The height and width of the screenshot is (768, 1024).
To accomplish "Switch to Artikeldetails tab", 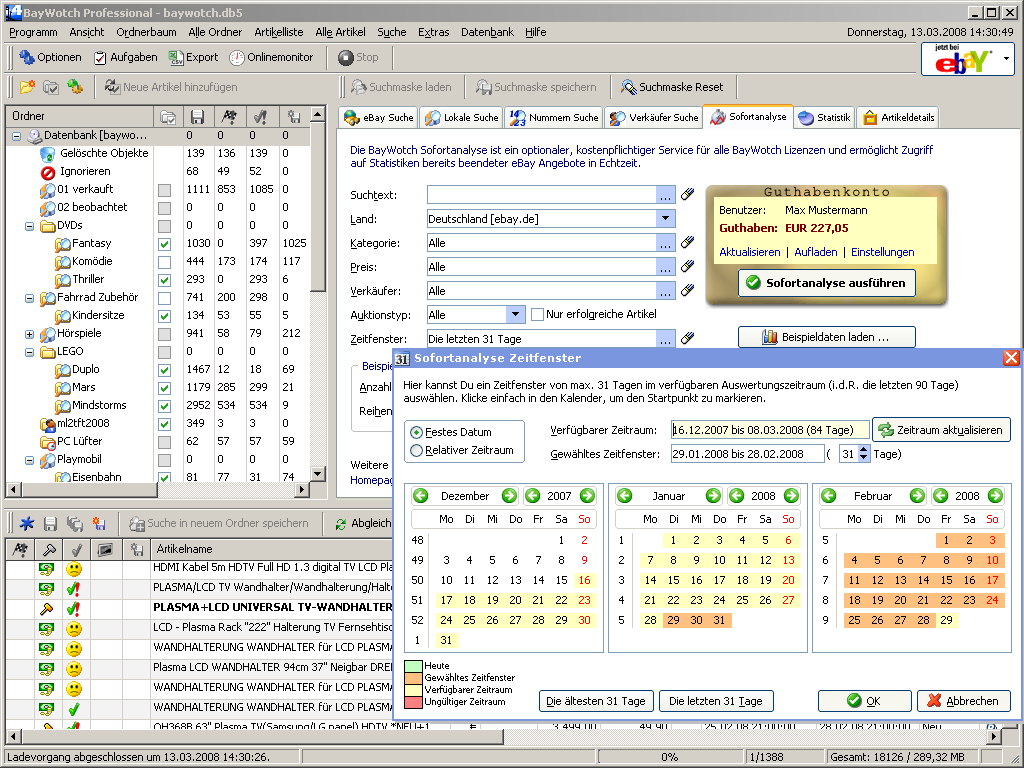I will point(899,118).
